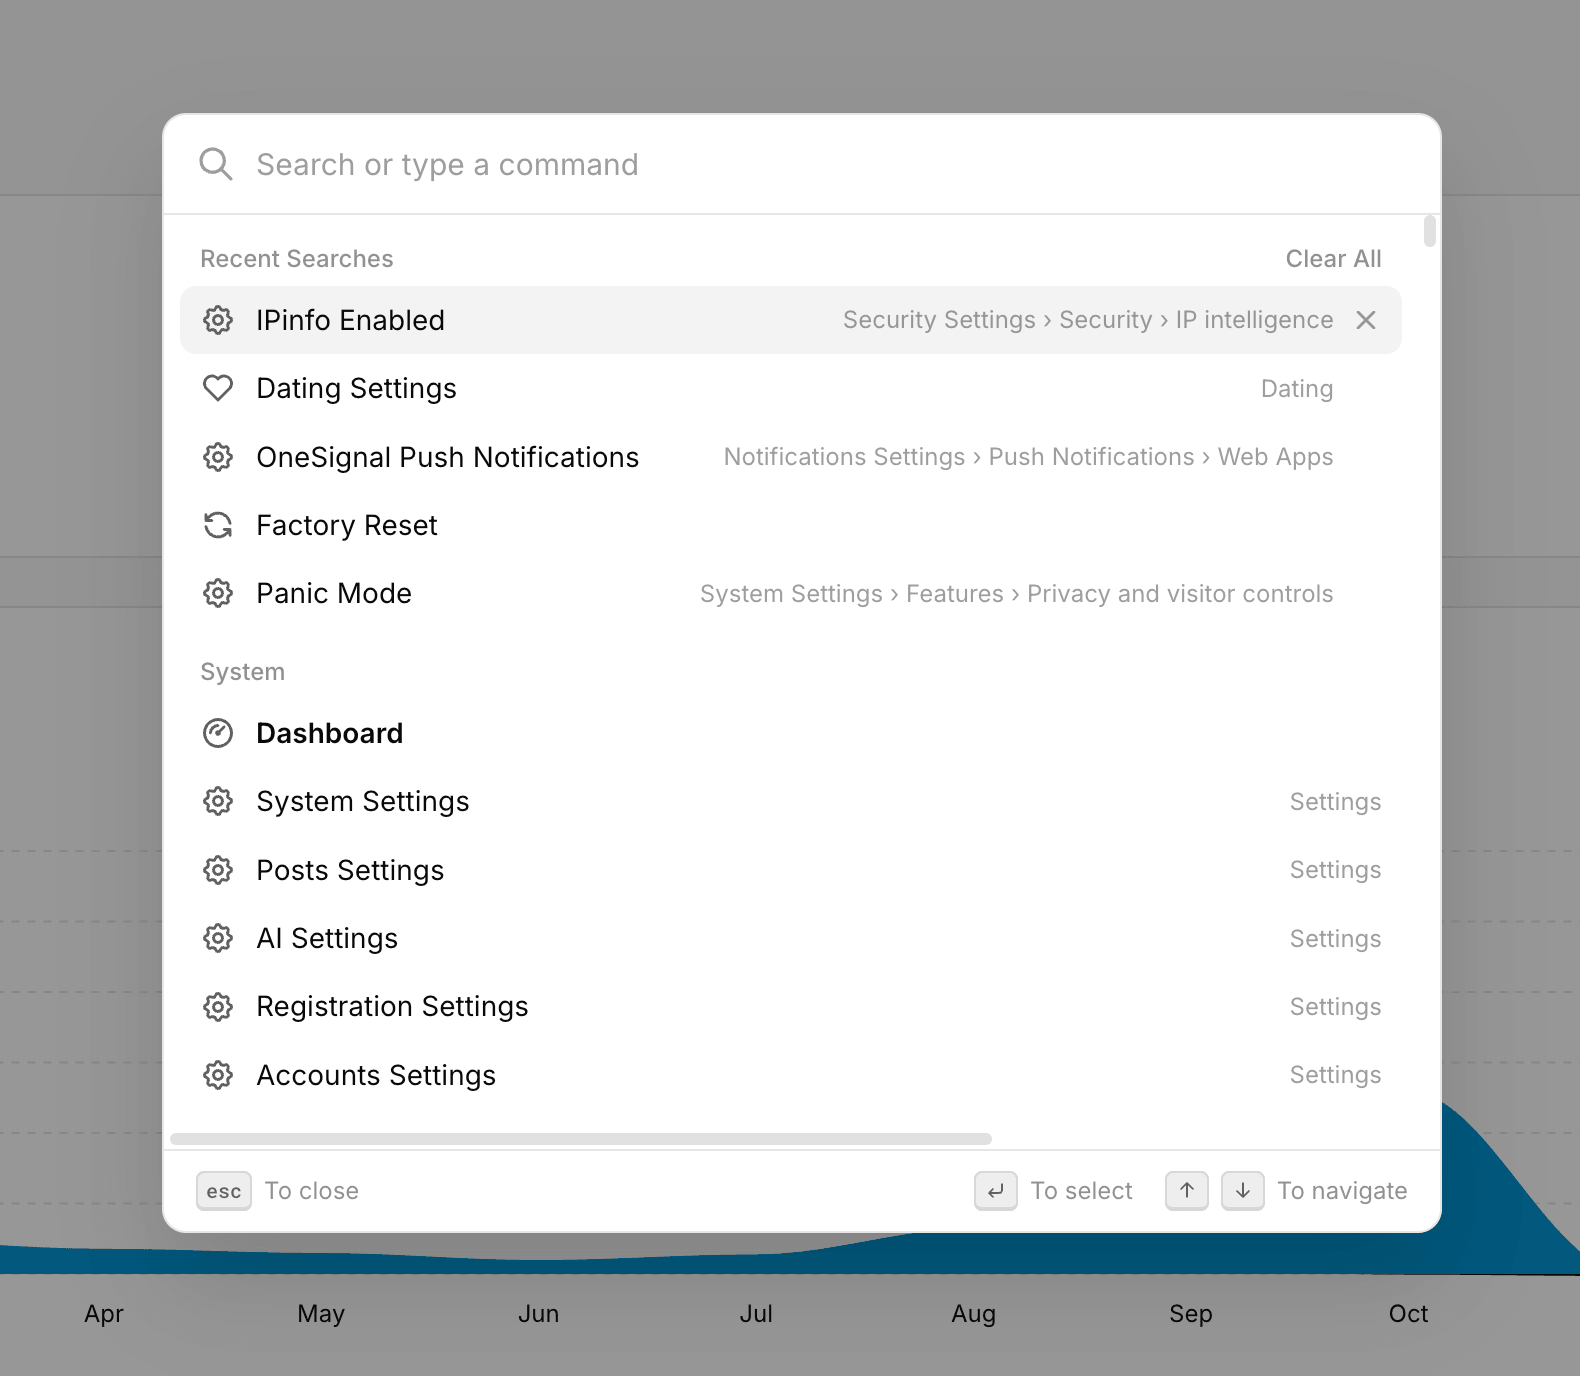Select the Factory Reset command
The height and width of the screenshot is (1376, 1580).
pyautogui.click(x=791, y=525)
